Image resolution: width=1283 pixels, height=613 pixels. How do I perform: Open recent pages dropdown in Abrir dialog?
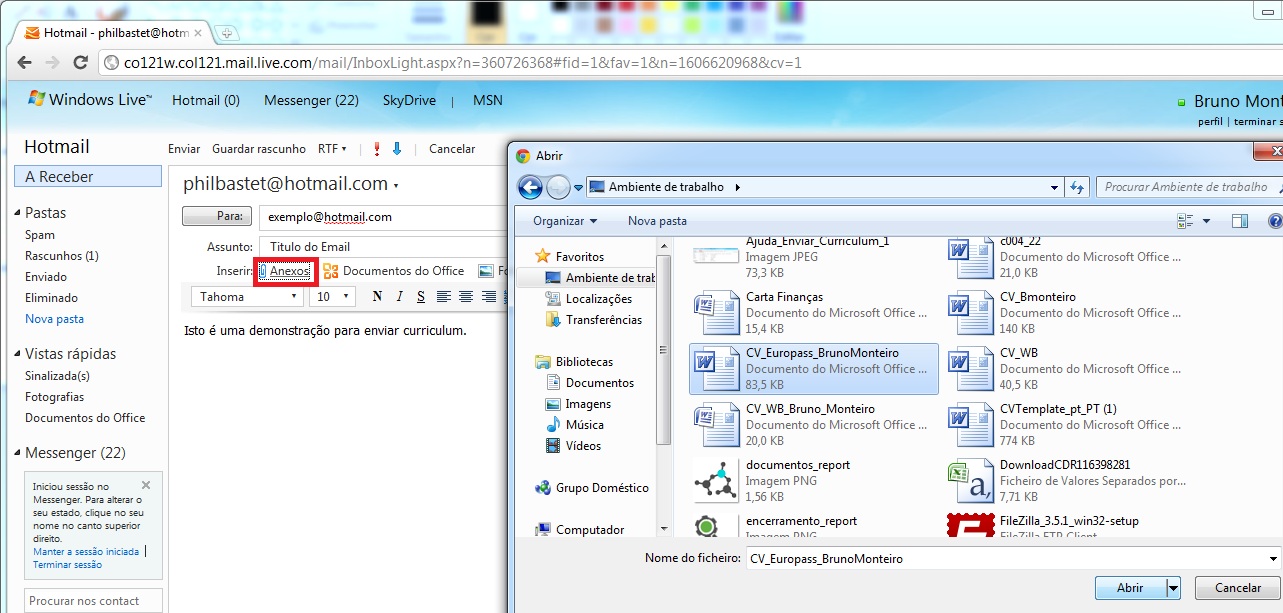[x=578, y=188]
